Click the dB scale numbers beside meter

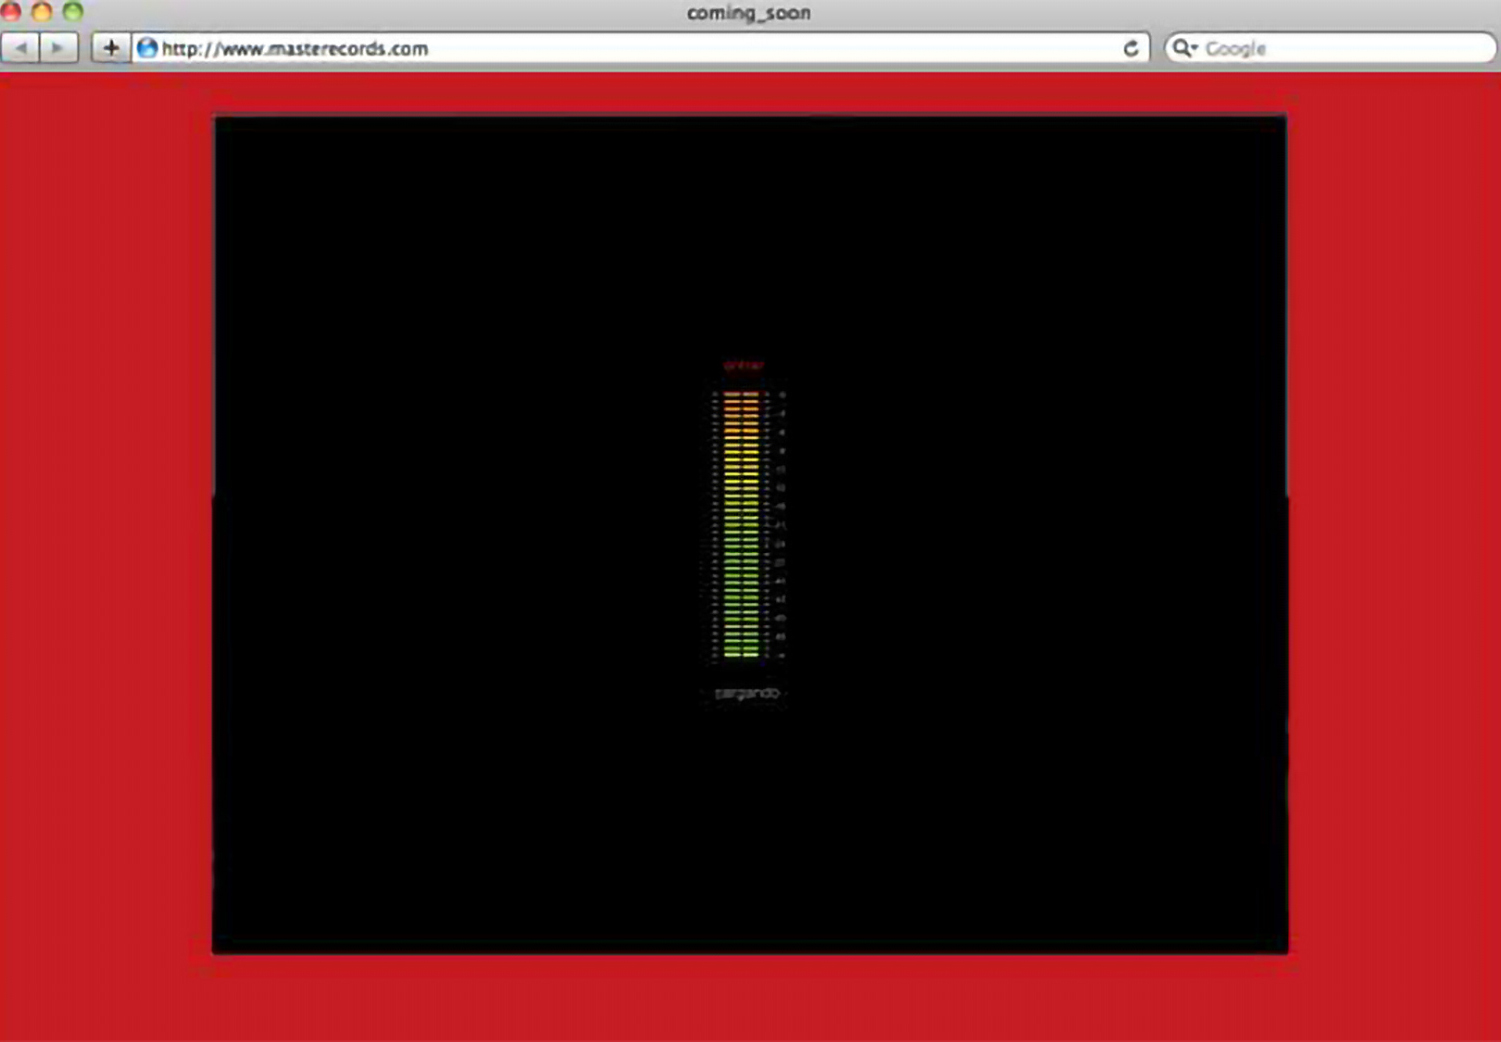tap(780, 525)
